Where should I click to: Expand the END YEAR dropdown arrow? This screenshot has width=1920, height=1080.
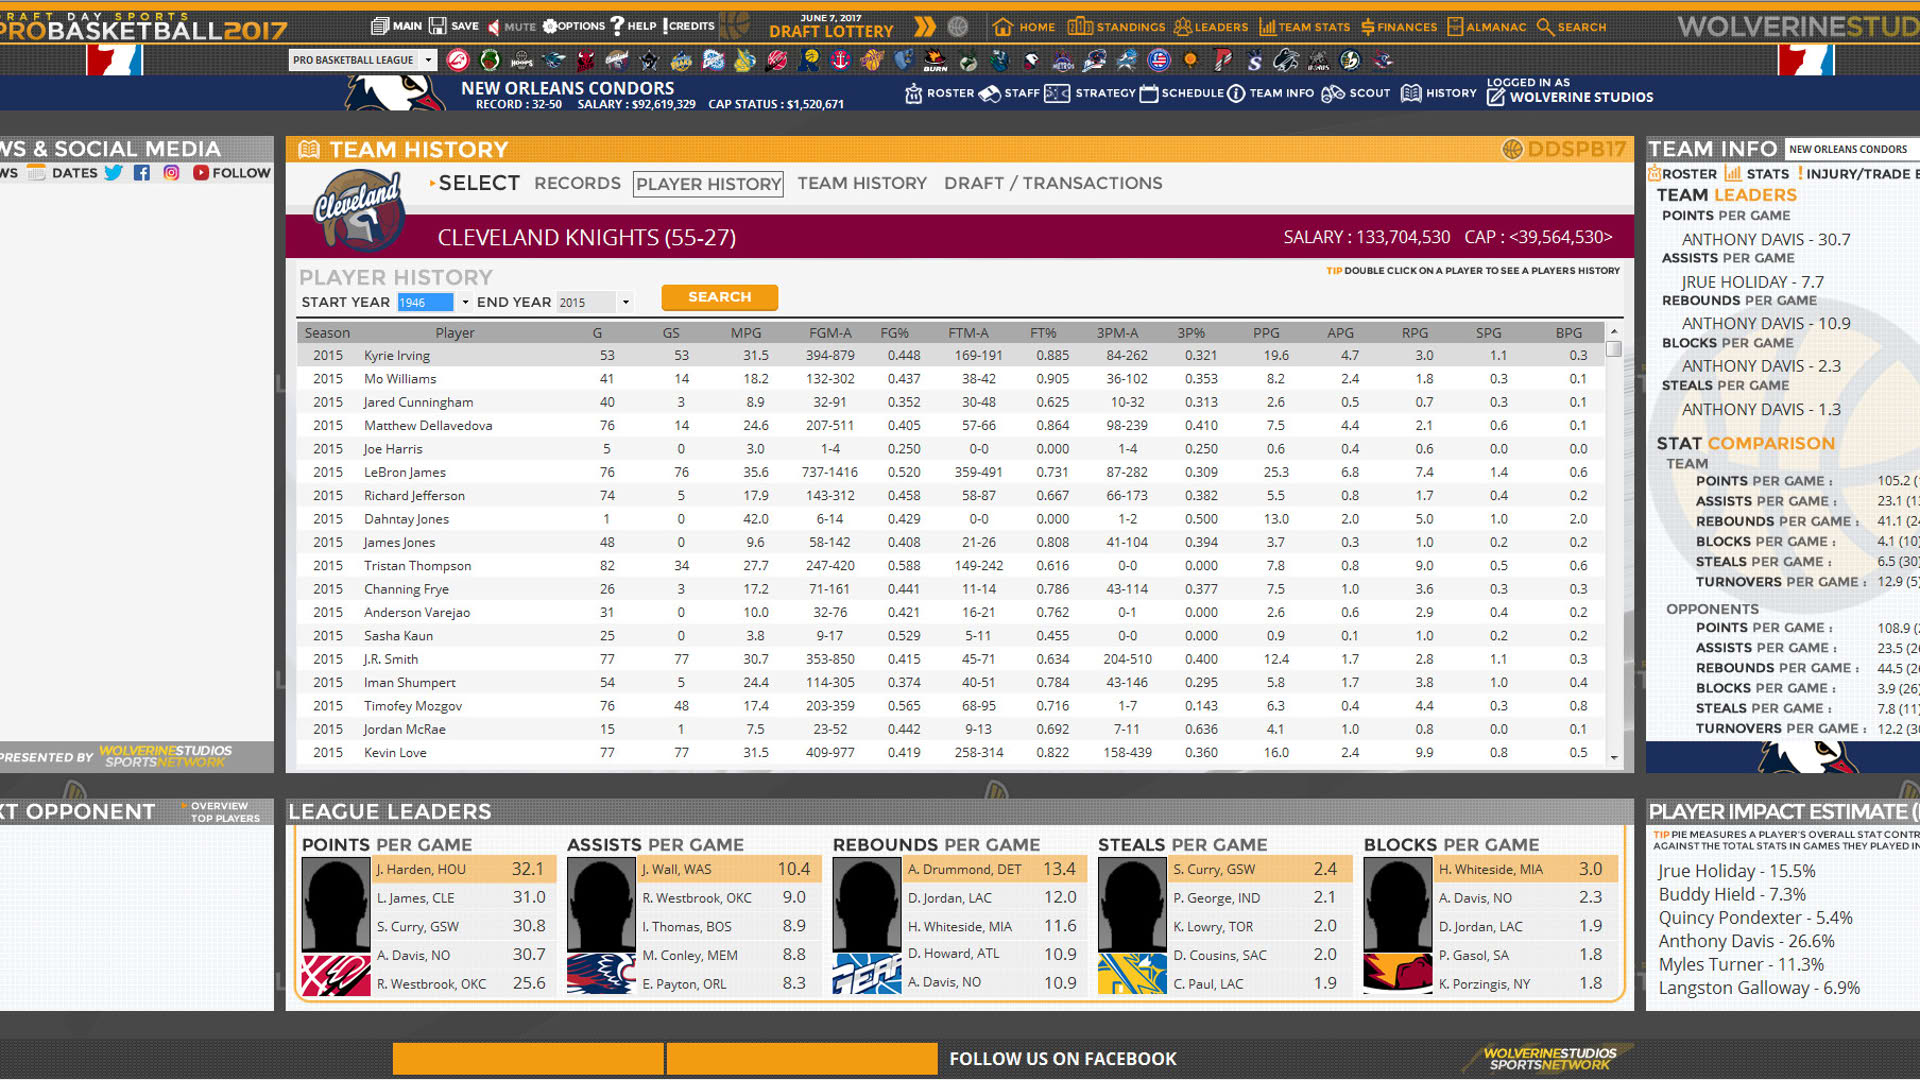pyautogui.click(x=626, y=302)
